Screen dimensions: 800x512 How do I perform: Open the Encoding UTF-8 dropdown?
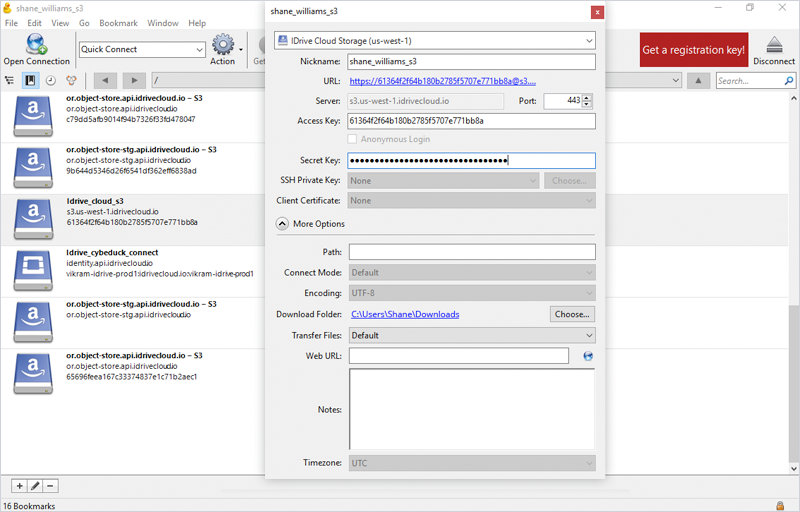(x=472, y=293)
